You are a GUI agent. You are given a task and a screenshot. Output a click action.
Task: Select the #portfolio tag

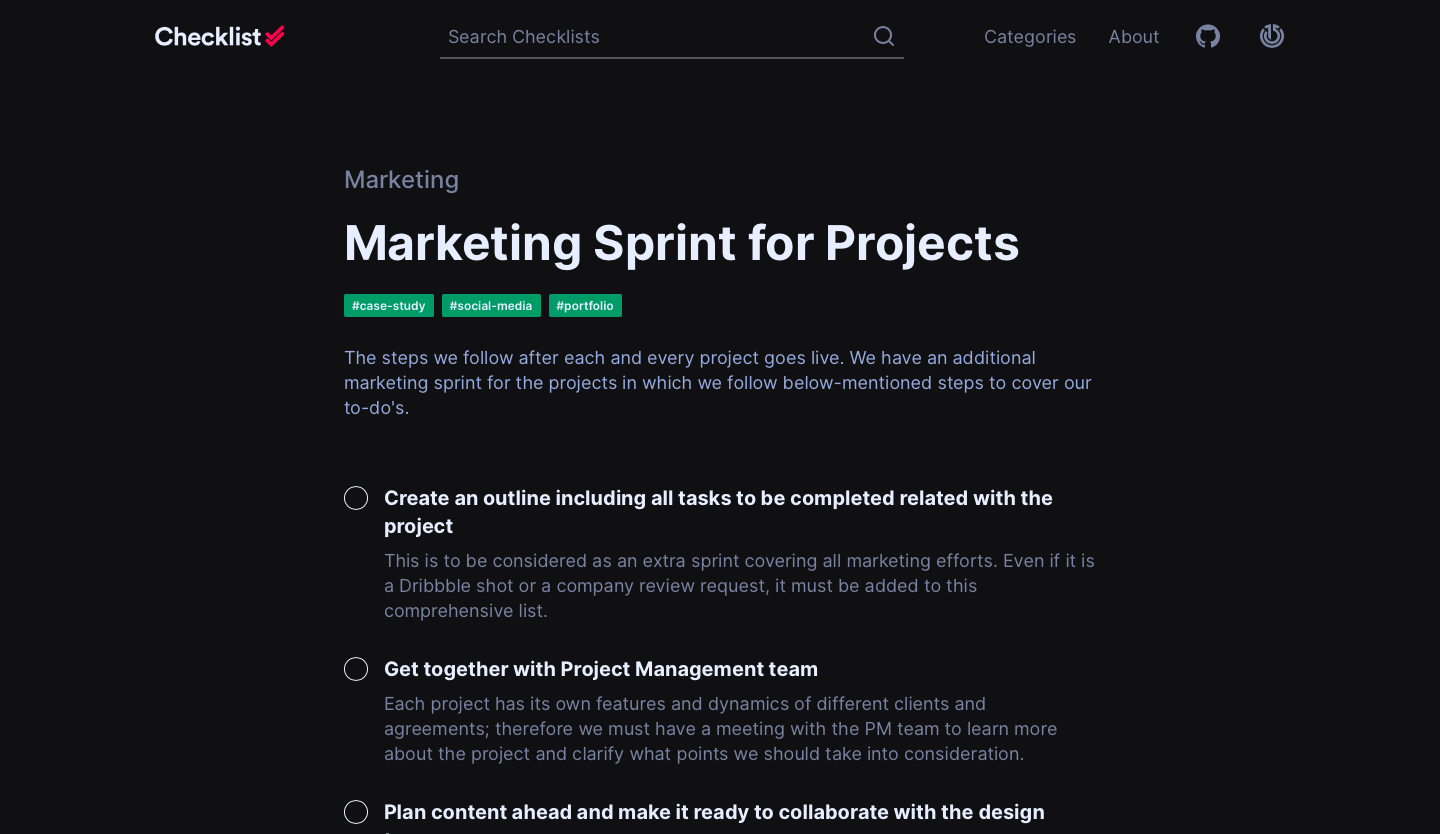click(x=585, y=306)
